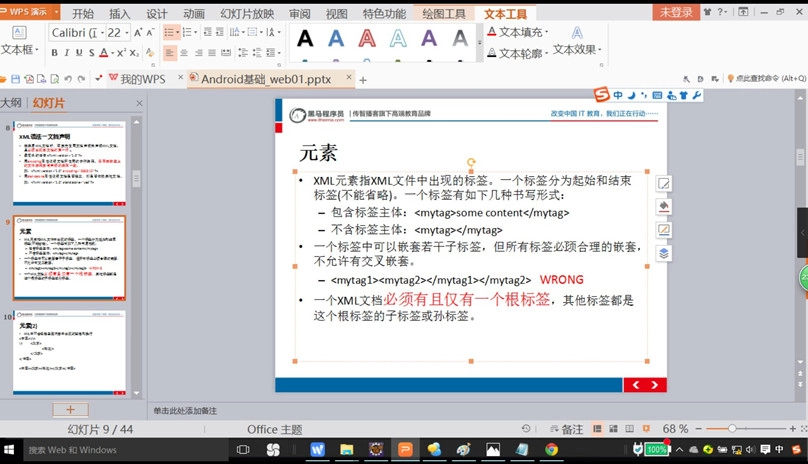Open WPS 演示 application menu
Screen dimensions: 808x464
point(30,11)
